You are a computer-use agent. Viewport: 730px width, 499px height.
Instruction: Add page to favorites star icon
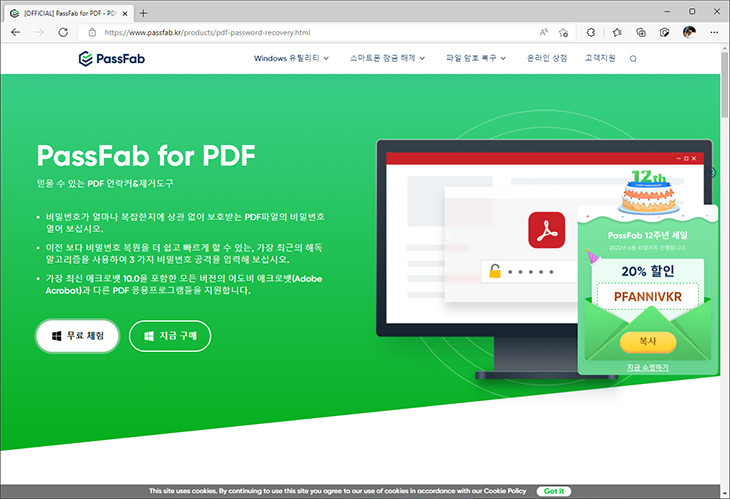point(563,32)
